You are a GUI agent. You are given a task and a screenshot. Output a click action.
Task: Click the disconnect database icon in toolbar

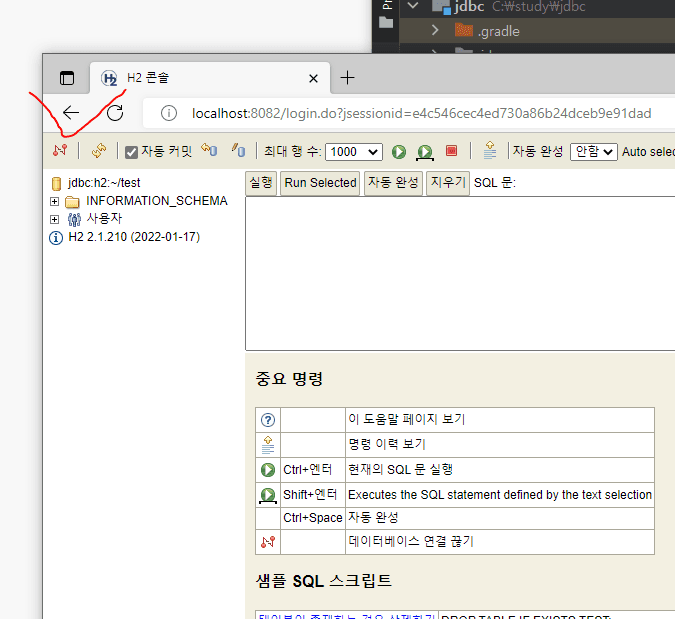pos(60,151)
